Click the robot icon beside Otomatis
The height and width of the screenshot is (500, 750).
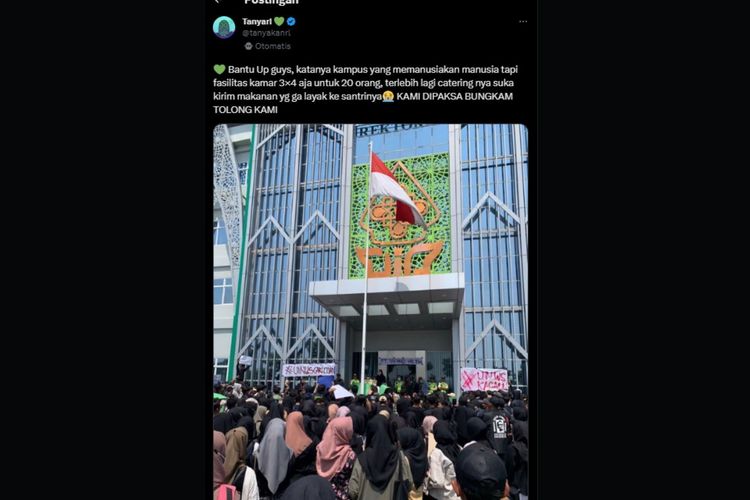(x=248, y=46)
